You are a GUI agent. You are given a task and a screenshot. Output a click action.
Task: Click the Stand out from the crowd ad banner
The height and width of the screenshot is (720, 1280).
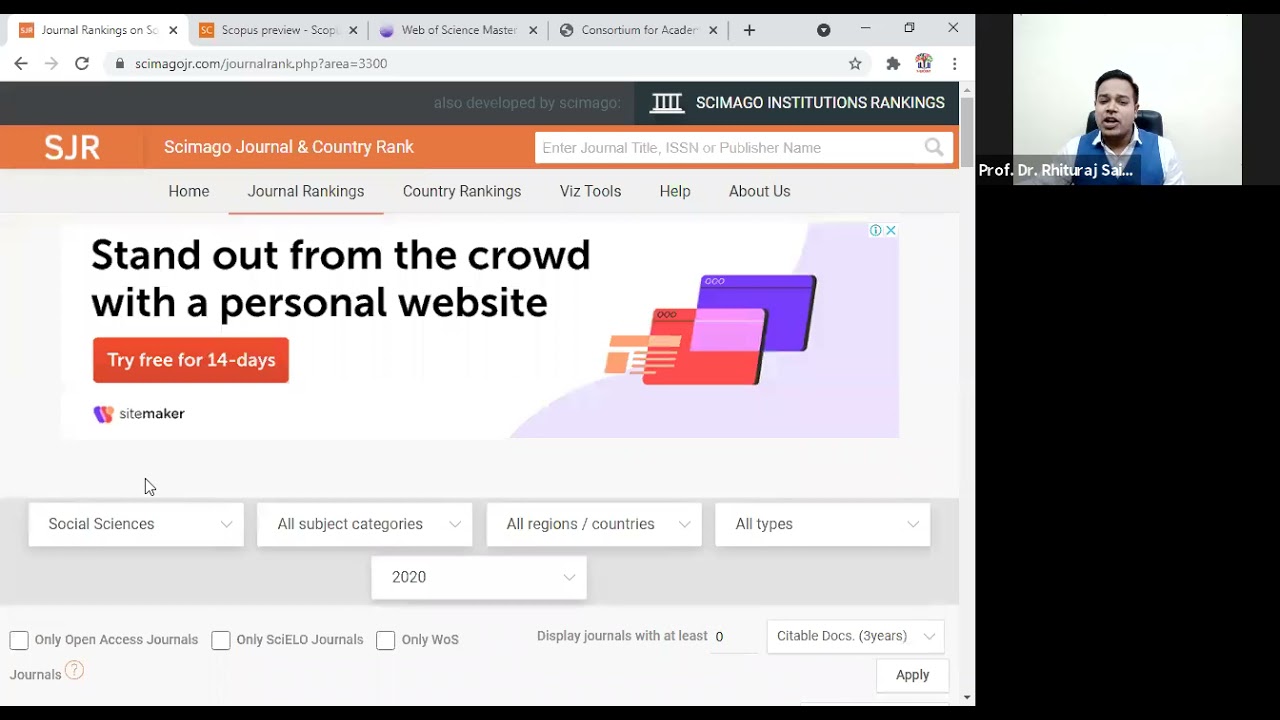tap(480, 330)
